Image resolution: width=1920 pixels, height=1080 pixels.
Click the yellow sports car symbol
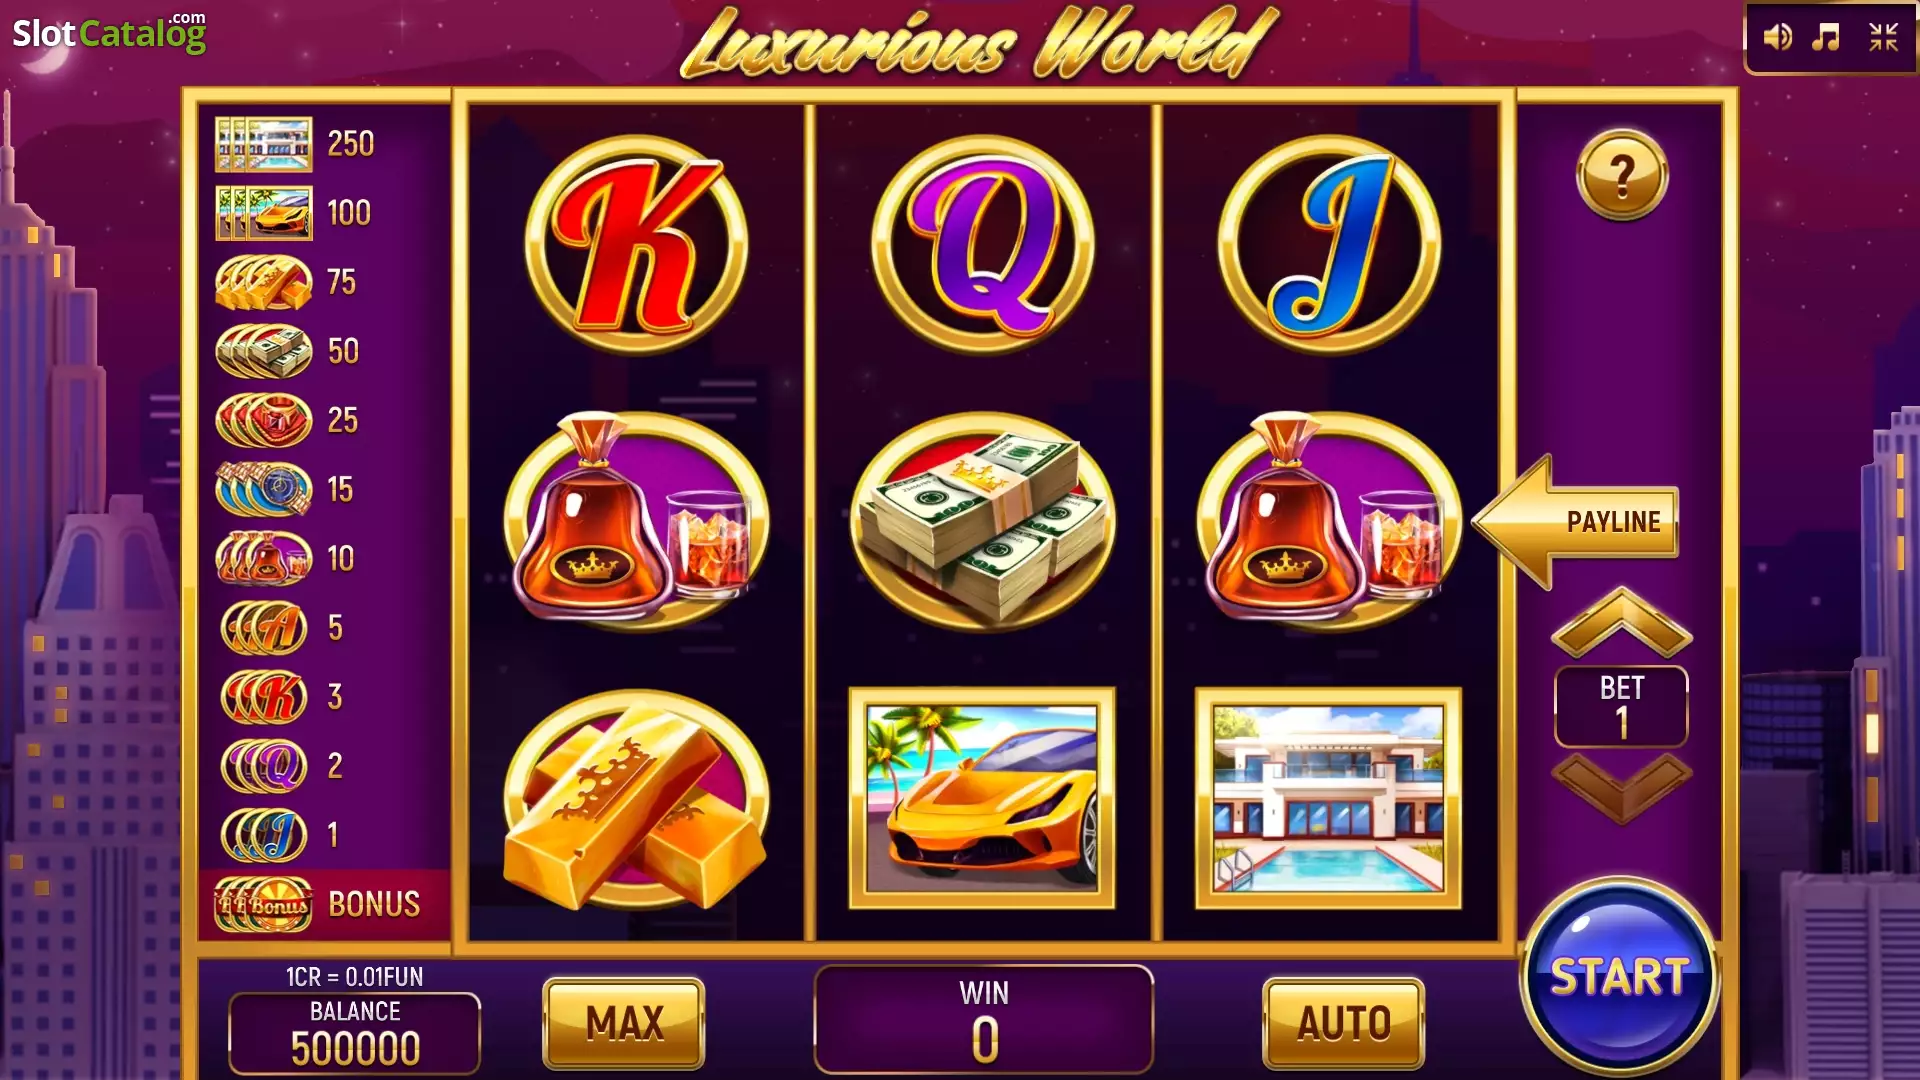pyautogui.click(x=982, y=798)
